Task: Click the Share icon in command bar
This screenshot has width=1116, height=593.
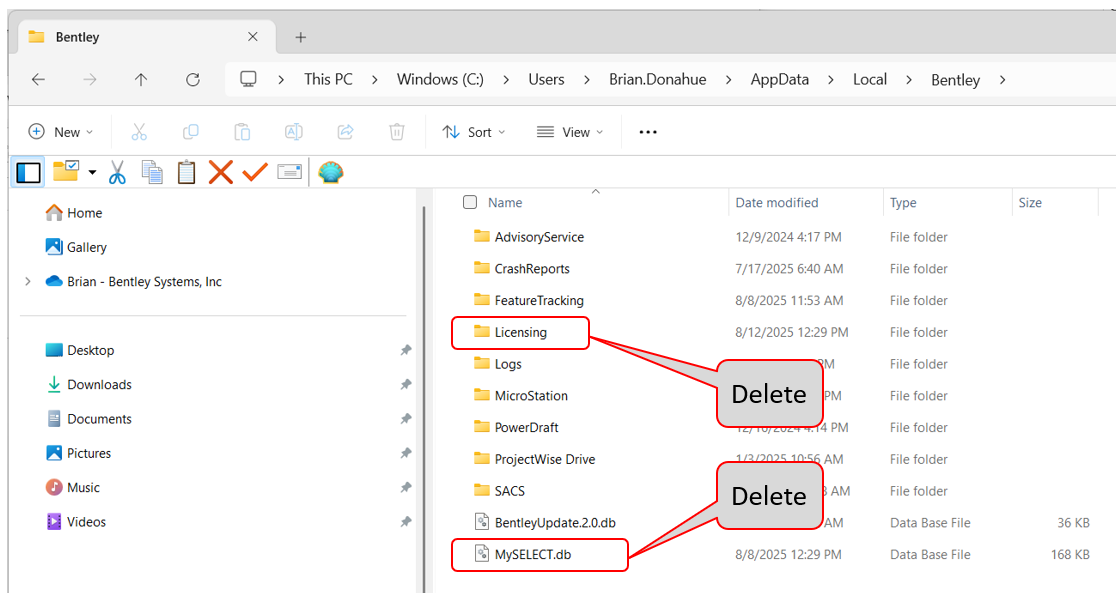Action: click(345, 132)
